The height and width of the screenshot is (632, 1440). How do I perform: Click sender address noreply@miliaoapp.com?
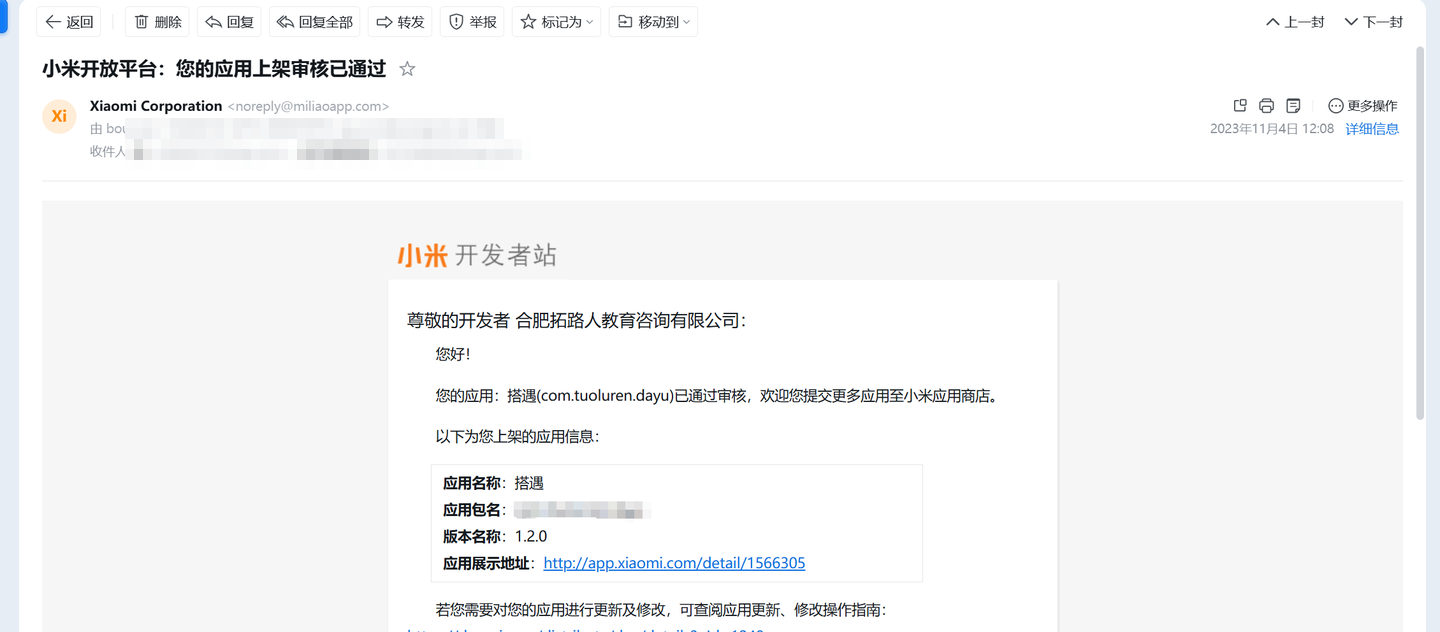(308, 106)
